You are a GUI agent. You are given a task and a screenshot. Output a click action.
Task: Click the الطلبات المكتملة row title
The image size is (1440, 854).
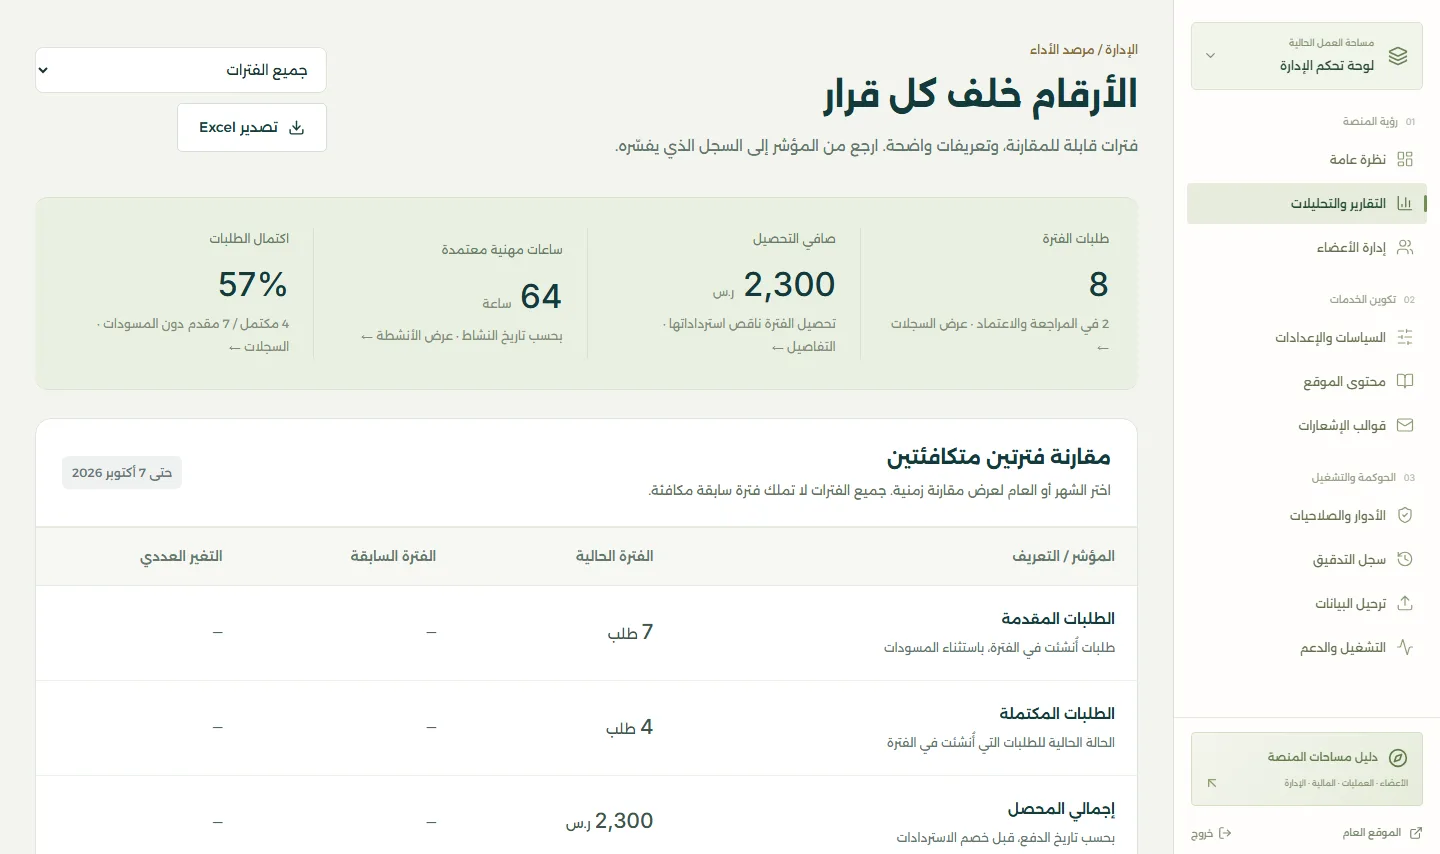coord(1057,713)
